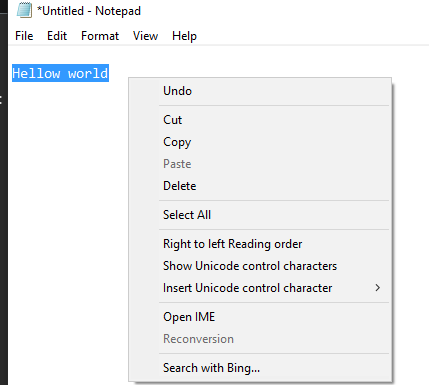This screenshot has width=429, height=385.
Task: Choose Undo from the context menu
Action: click(260, 91)
